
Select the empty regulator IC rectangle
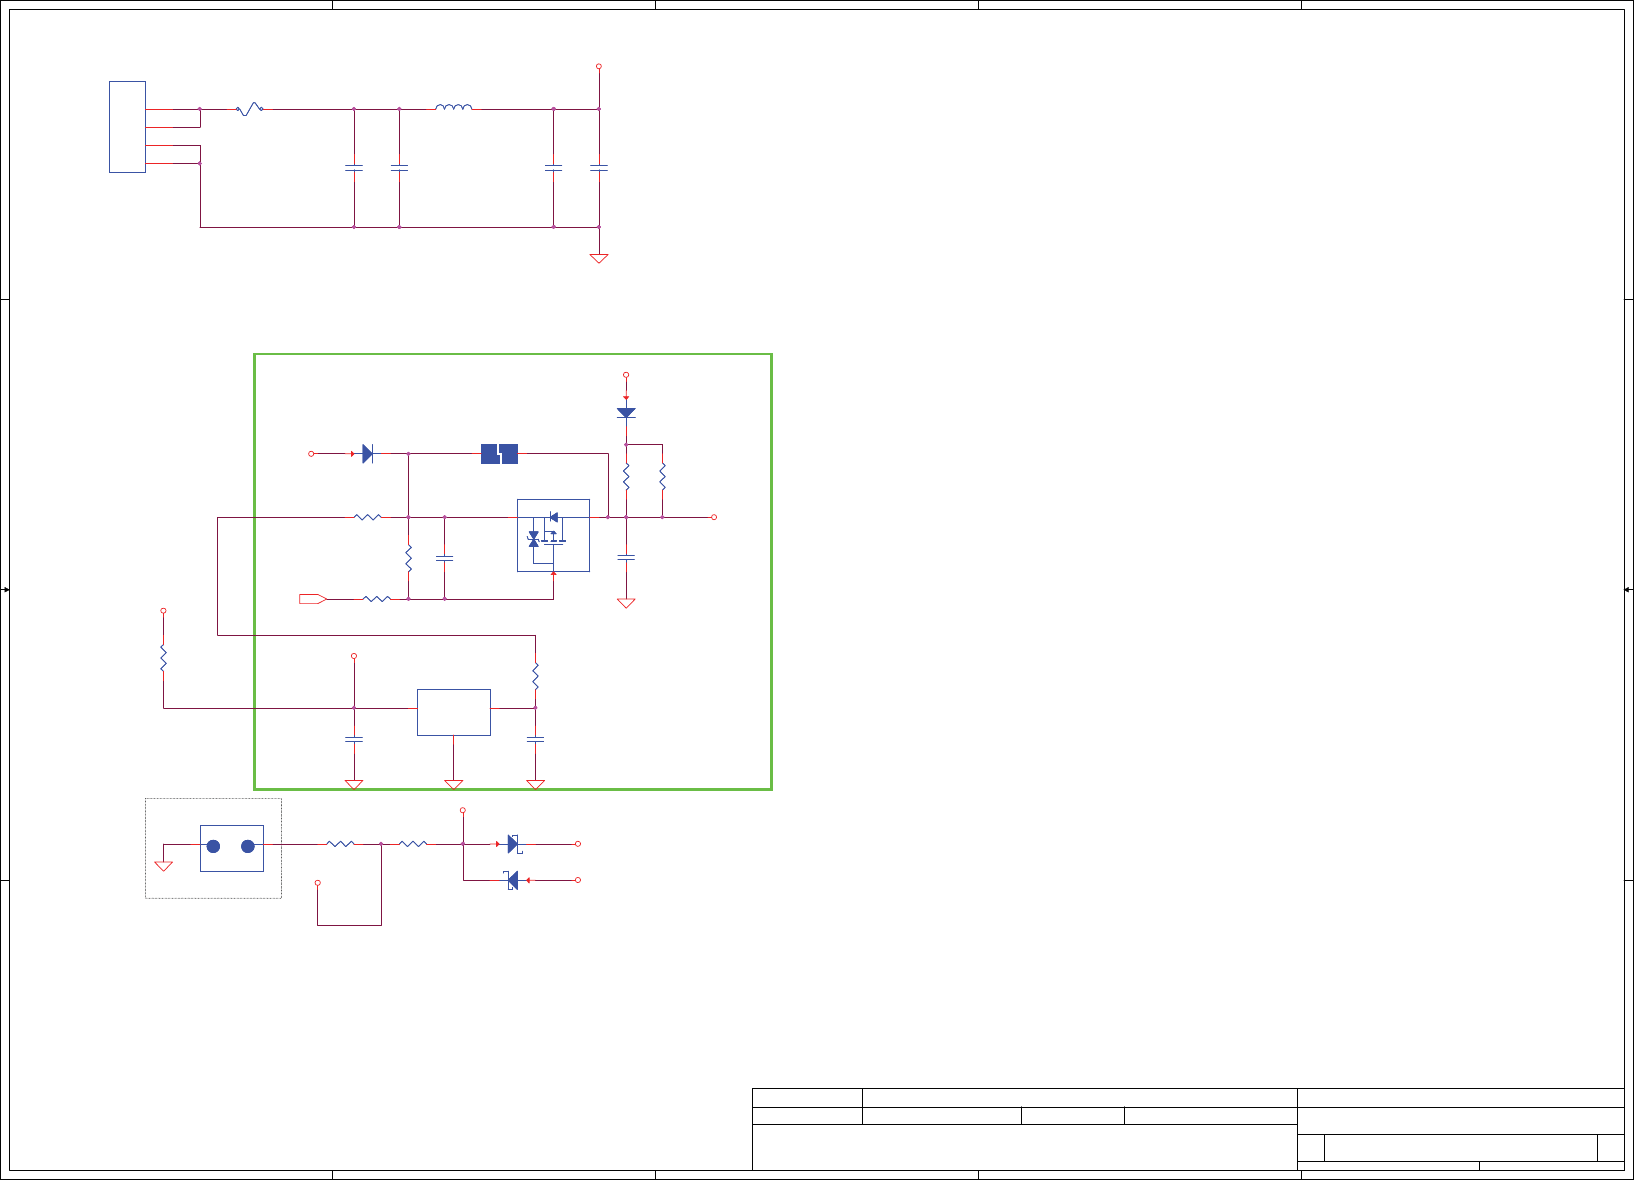454,712
